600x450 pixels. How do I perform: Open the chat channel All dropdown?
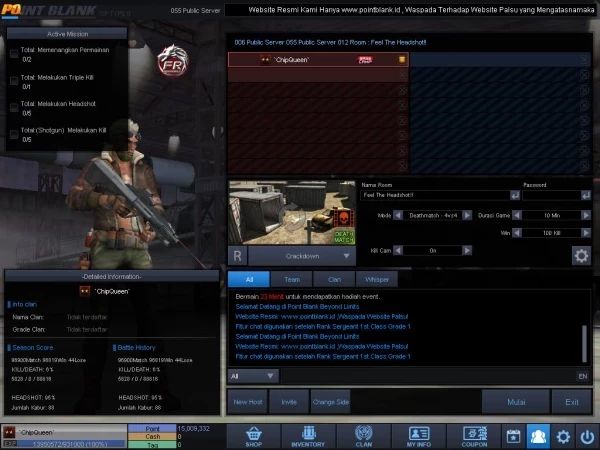(253, 376)
